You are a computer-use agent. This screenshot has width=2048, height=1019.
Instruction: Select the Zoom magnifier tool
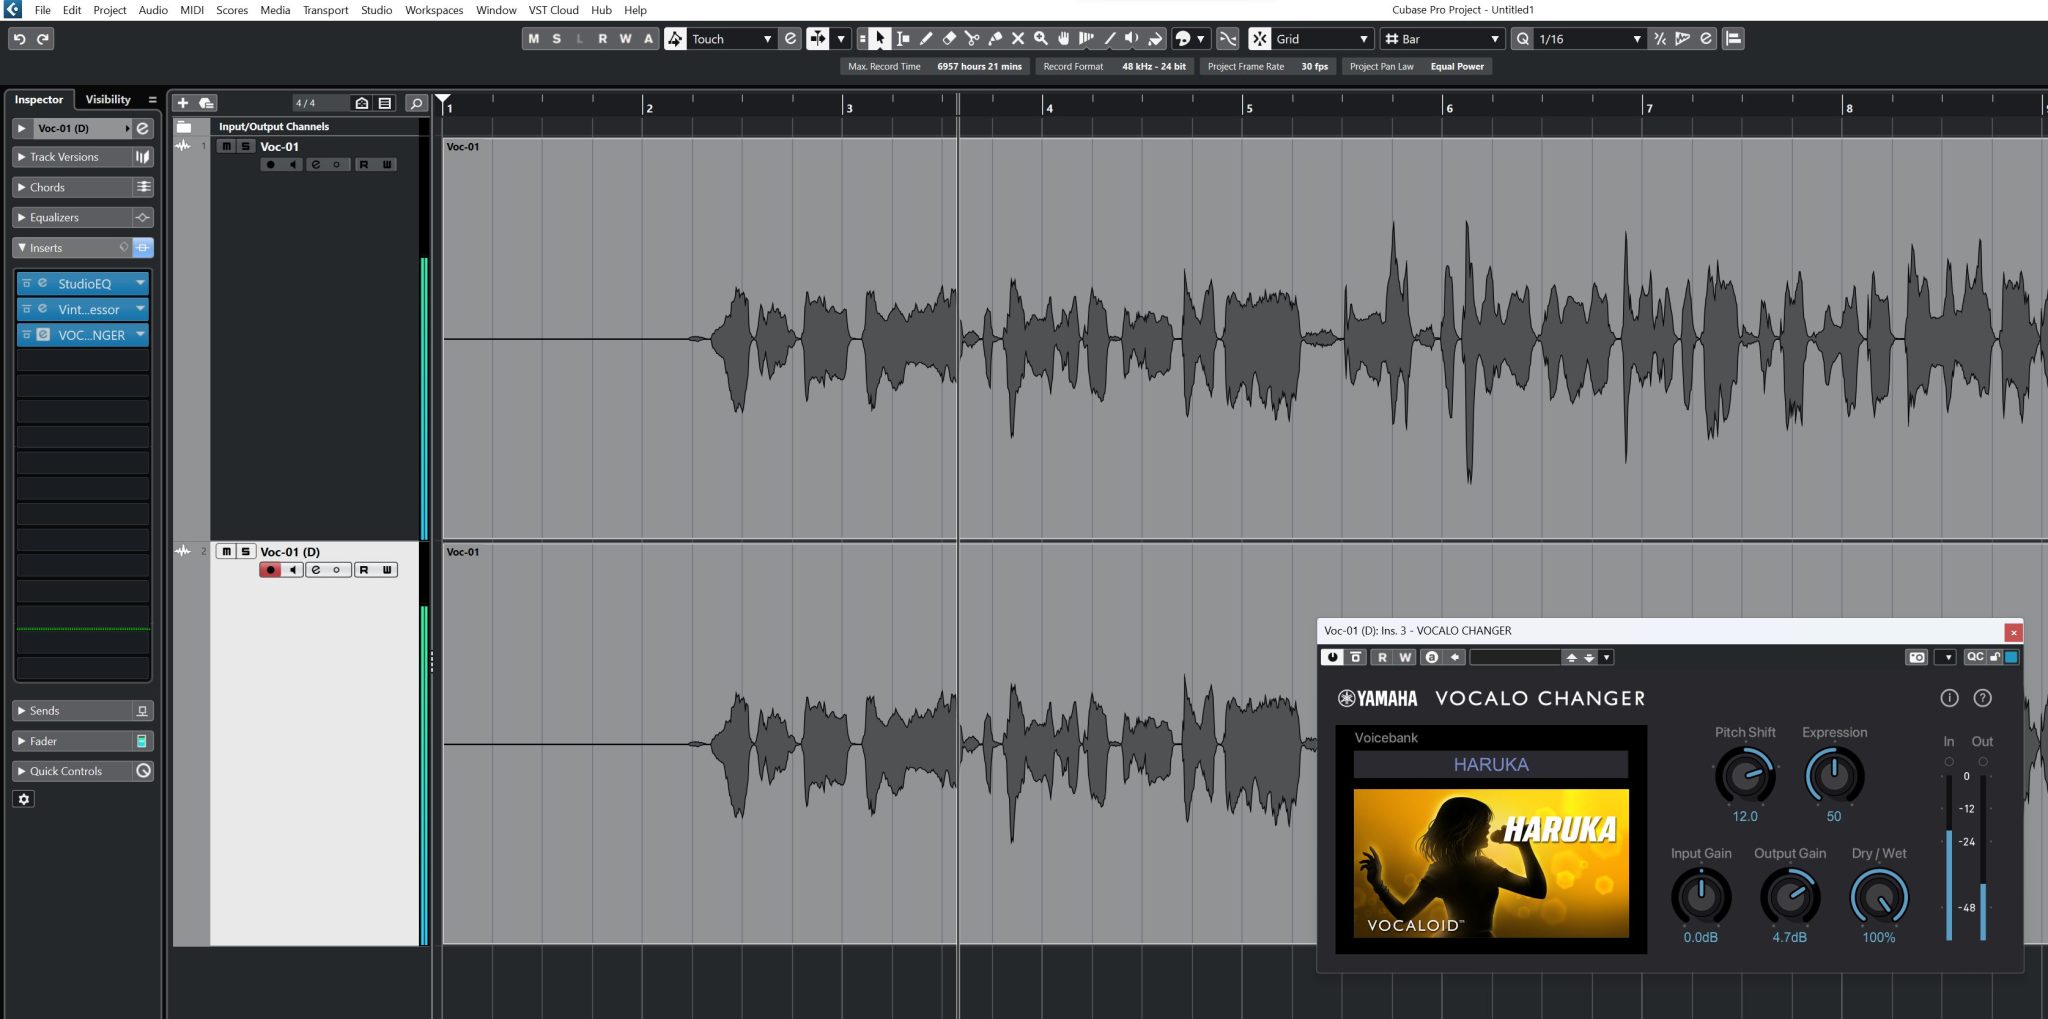(x=1042, y=39)
